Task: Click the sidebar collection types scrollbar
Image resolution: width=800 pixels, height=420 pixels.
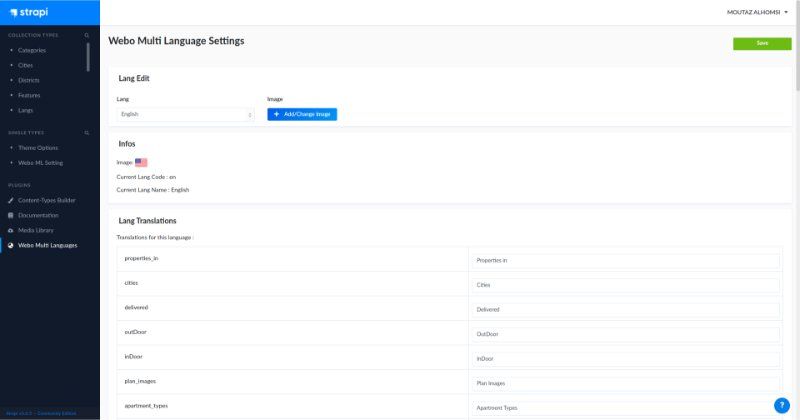Action: pyautogui.click(x=88, y=57)
